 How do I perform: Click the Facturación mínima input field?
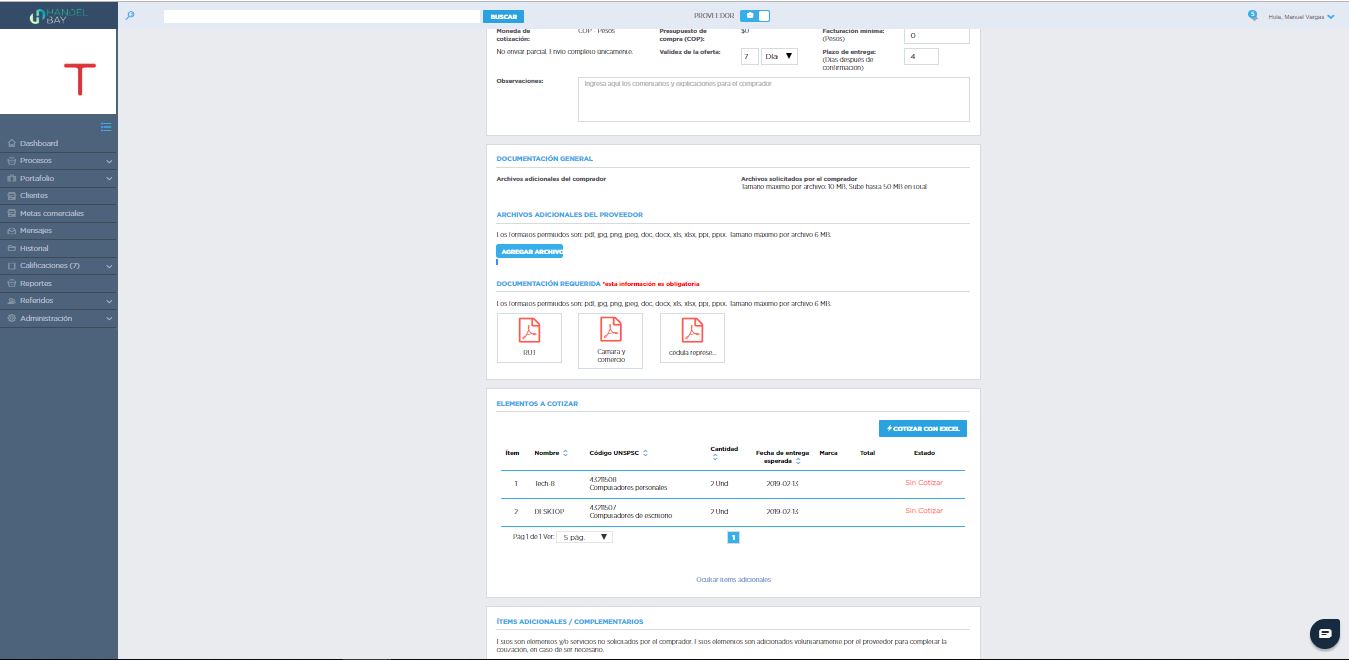(x=937, y=35)
